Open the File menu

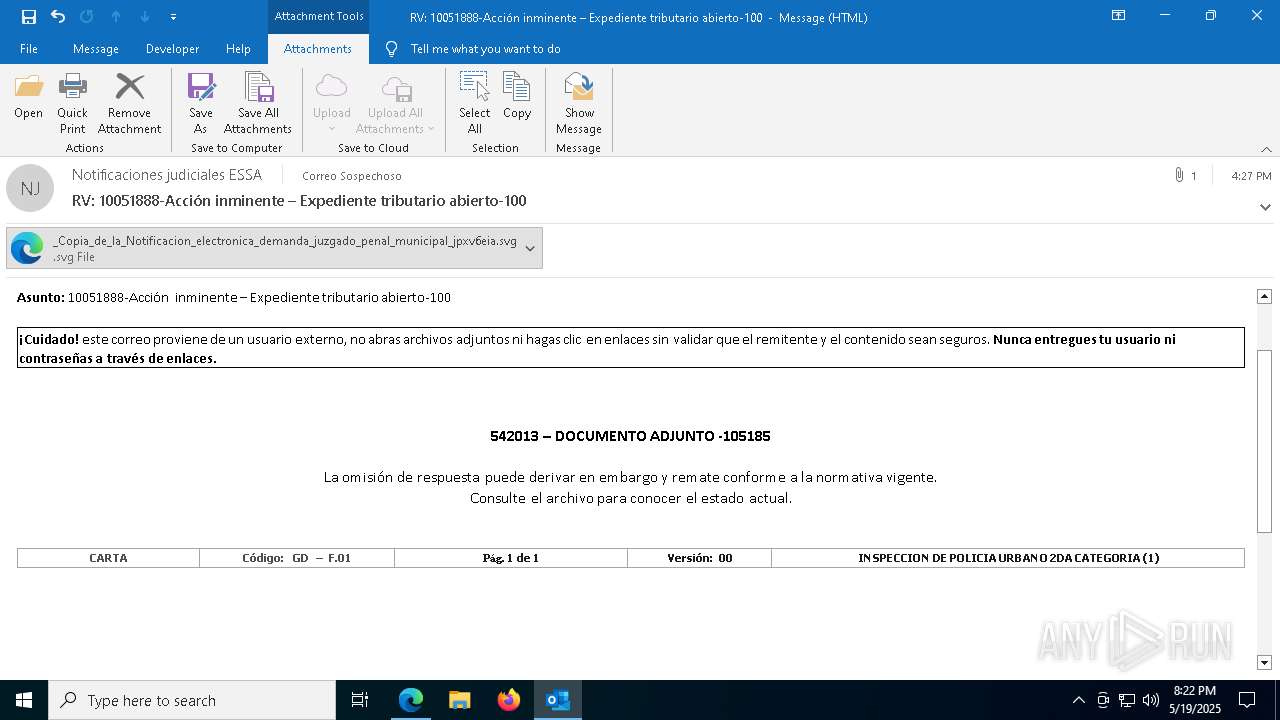(29, 49)
